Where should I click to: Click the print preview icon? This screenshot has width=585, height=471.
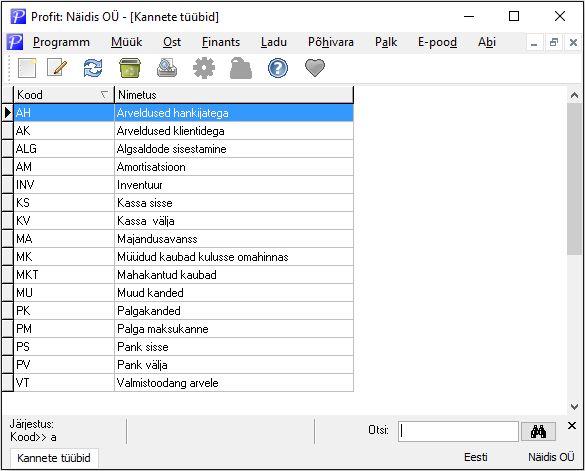pyautogui.click(x=167, y=68)
